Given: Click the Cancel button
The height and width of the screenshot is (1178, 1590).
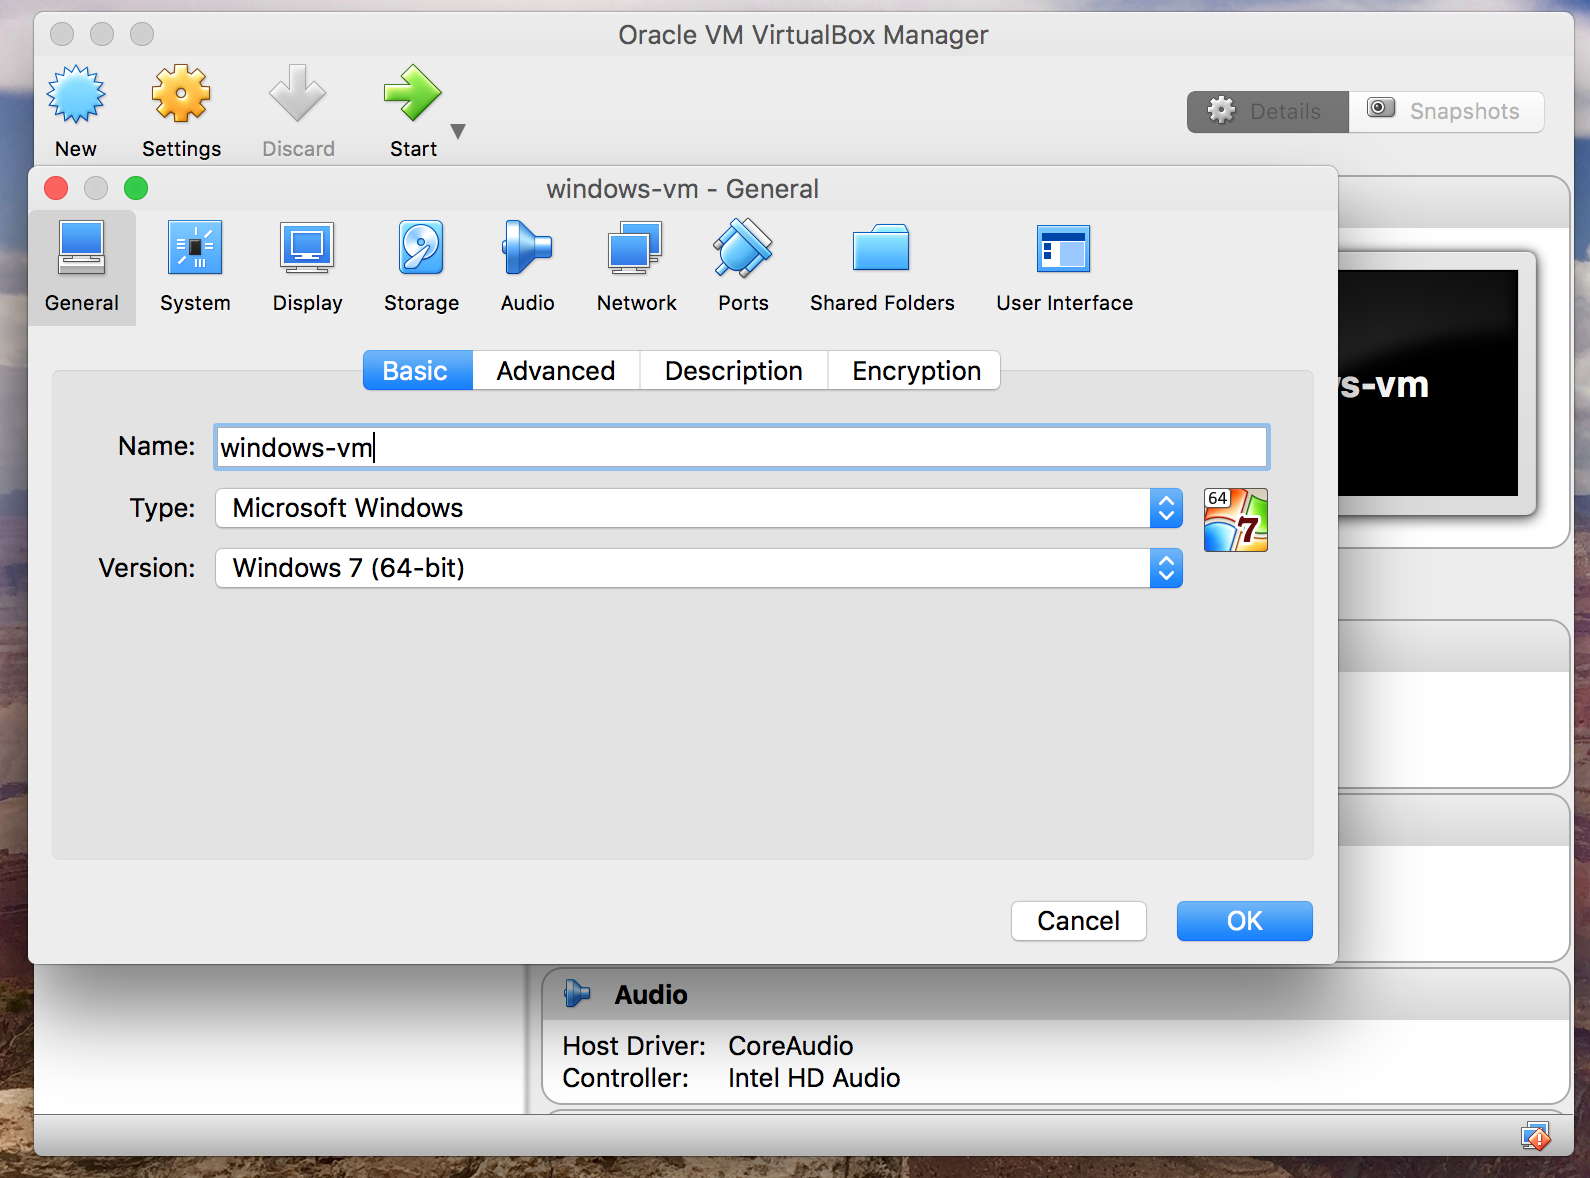Looking at the screenshot, I should tap(1078, 921).
